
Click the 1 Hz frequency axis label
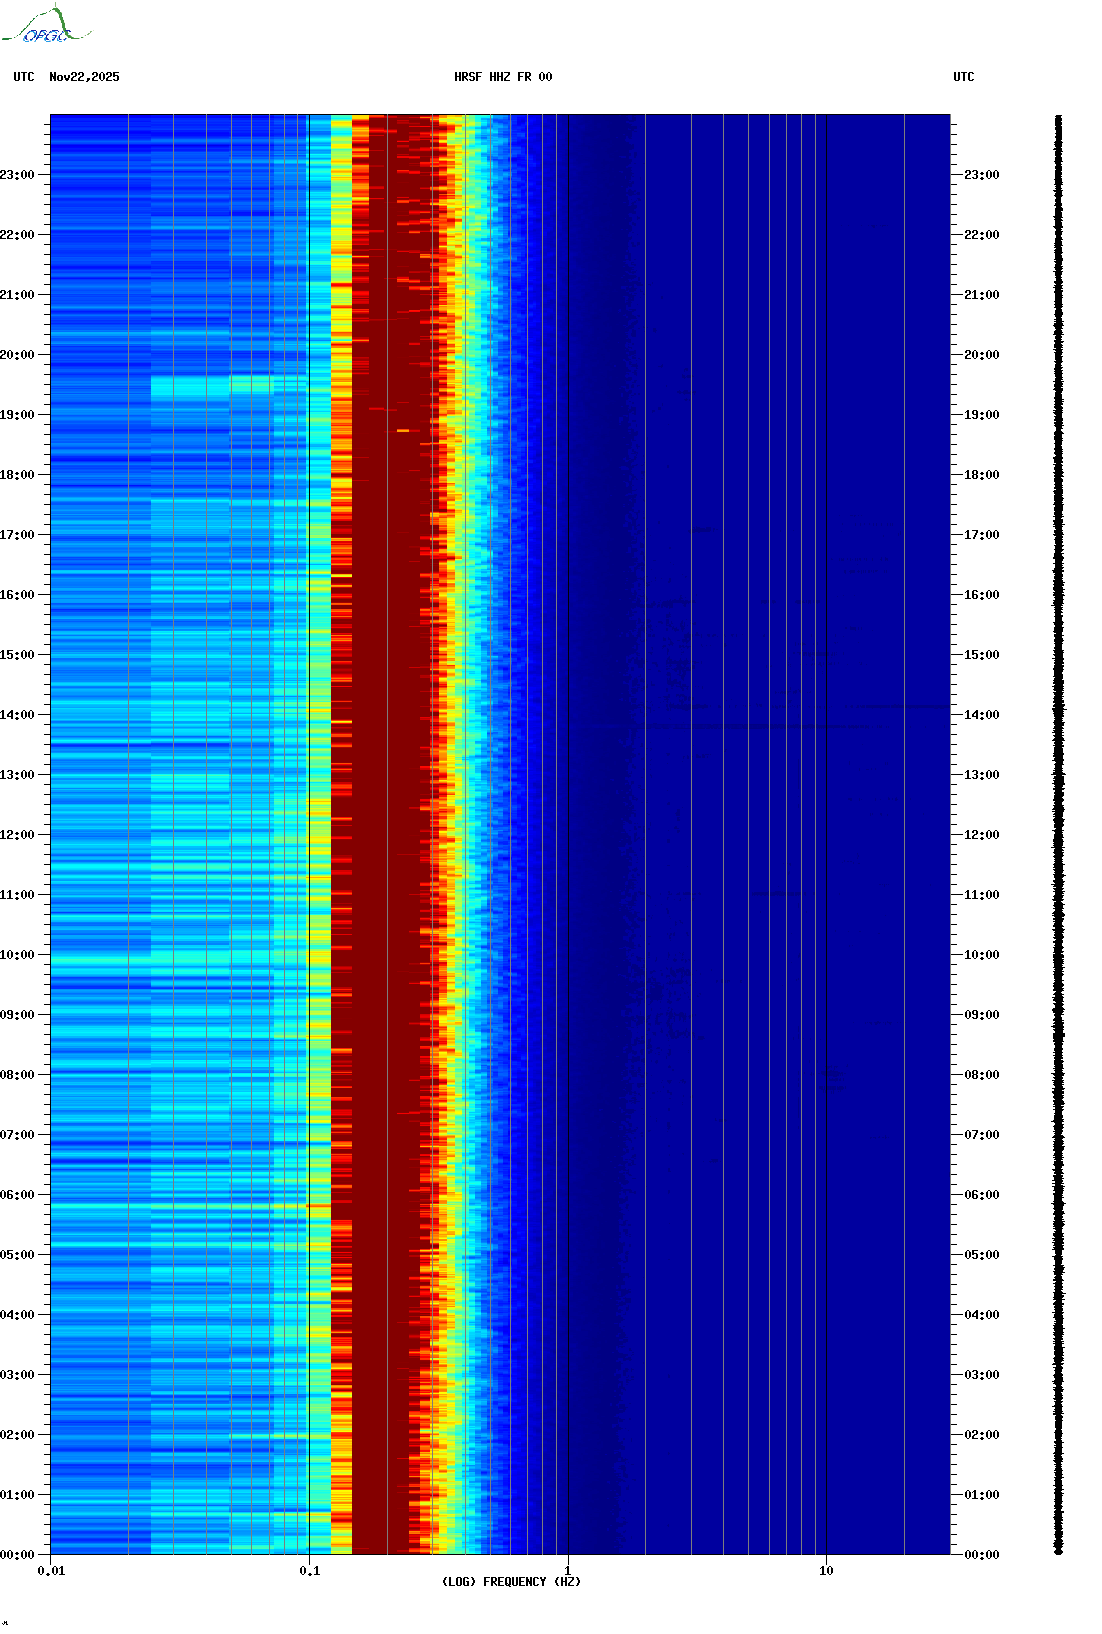[x=568, y=1571]
